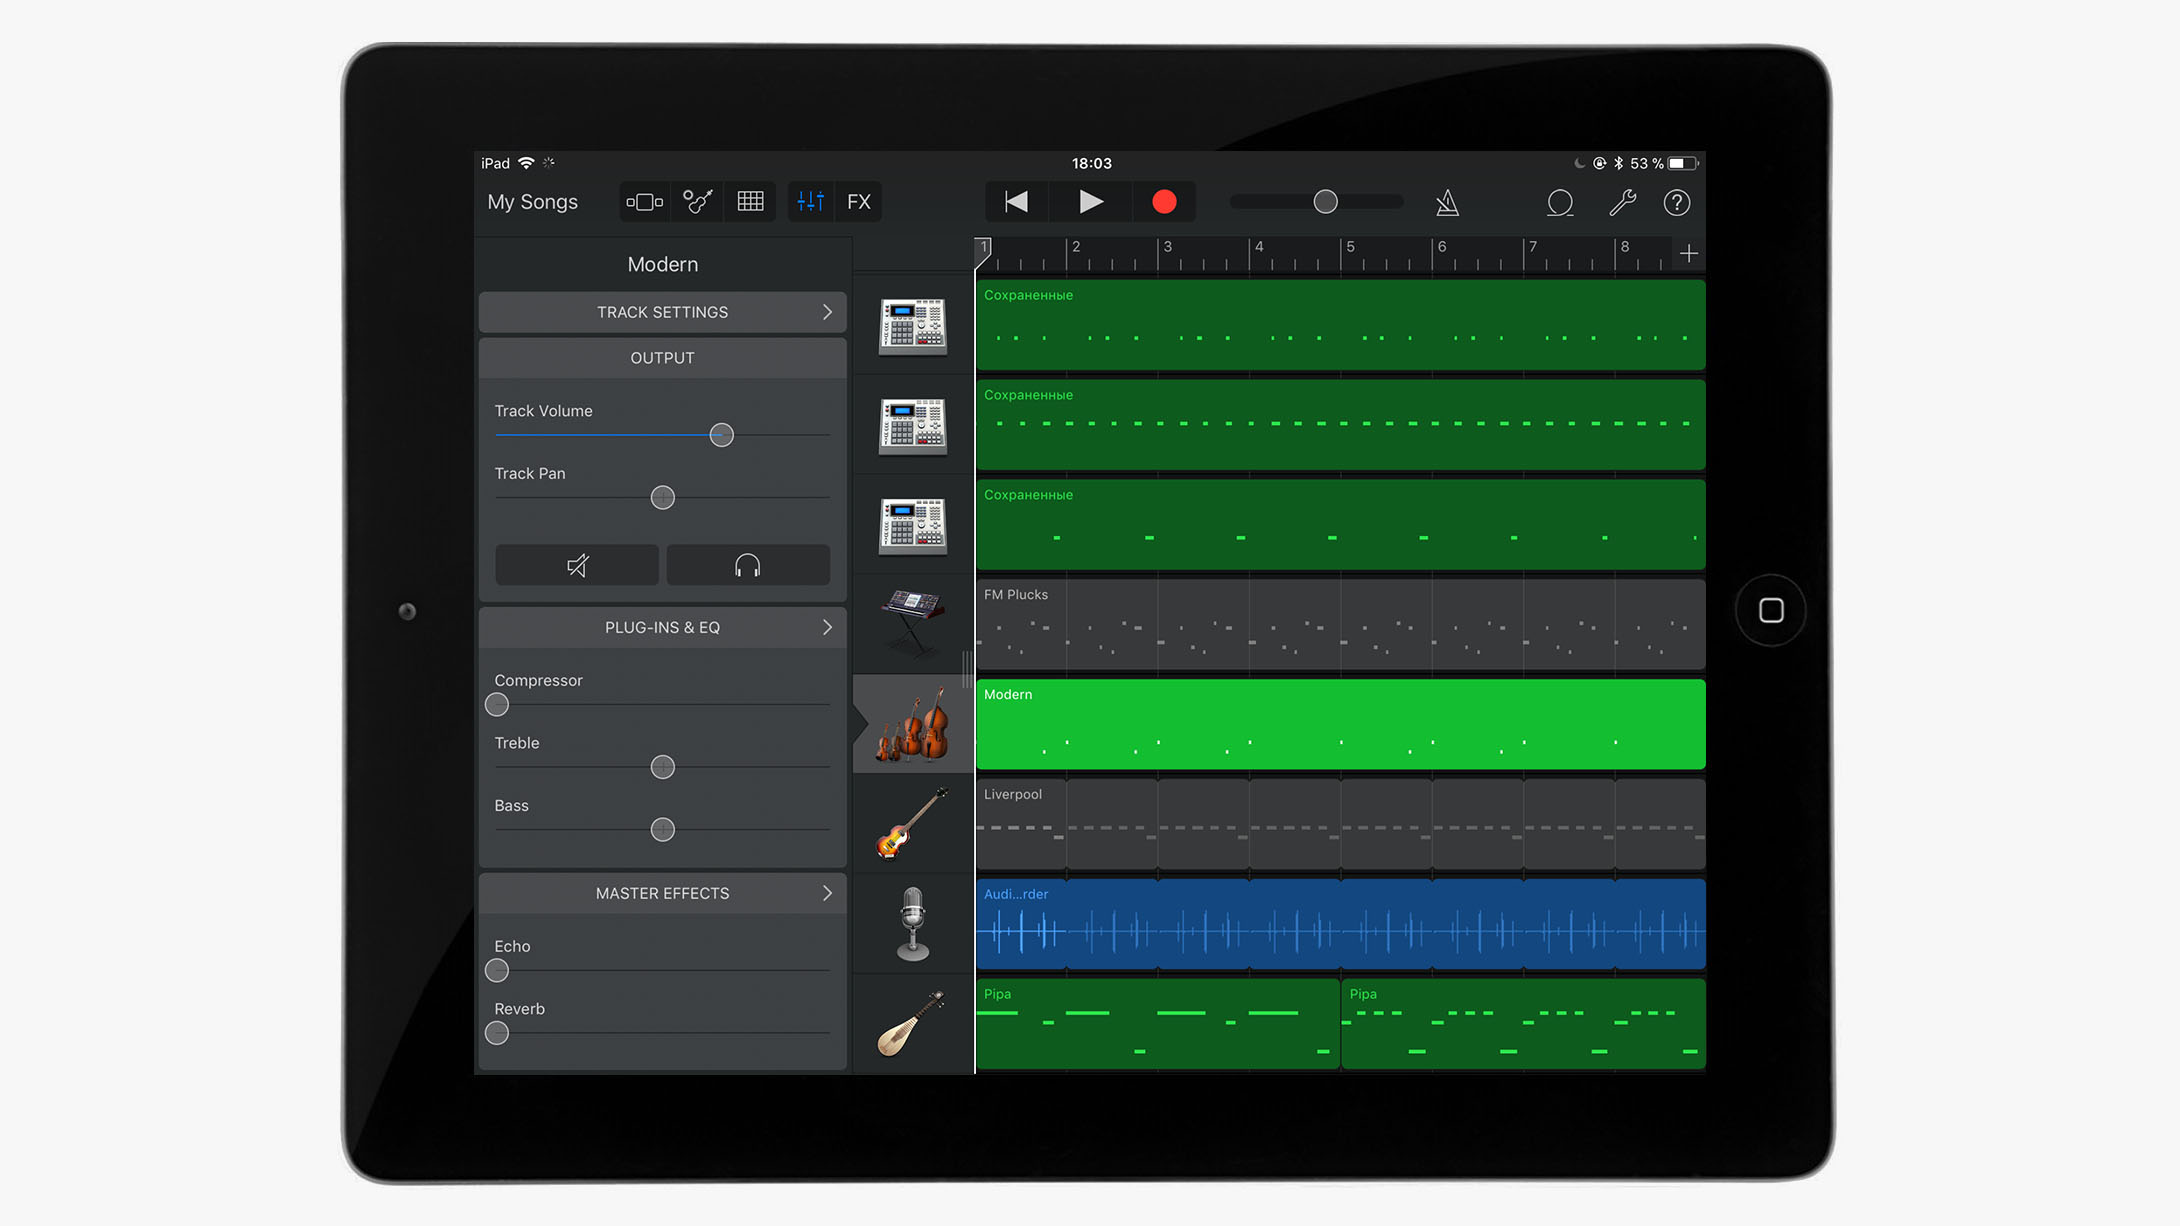Viewport: 2180px width, 1226px height.
Task: Solo the track with headphones button
Action: click(x=747, y=566)
